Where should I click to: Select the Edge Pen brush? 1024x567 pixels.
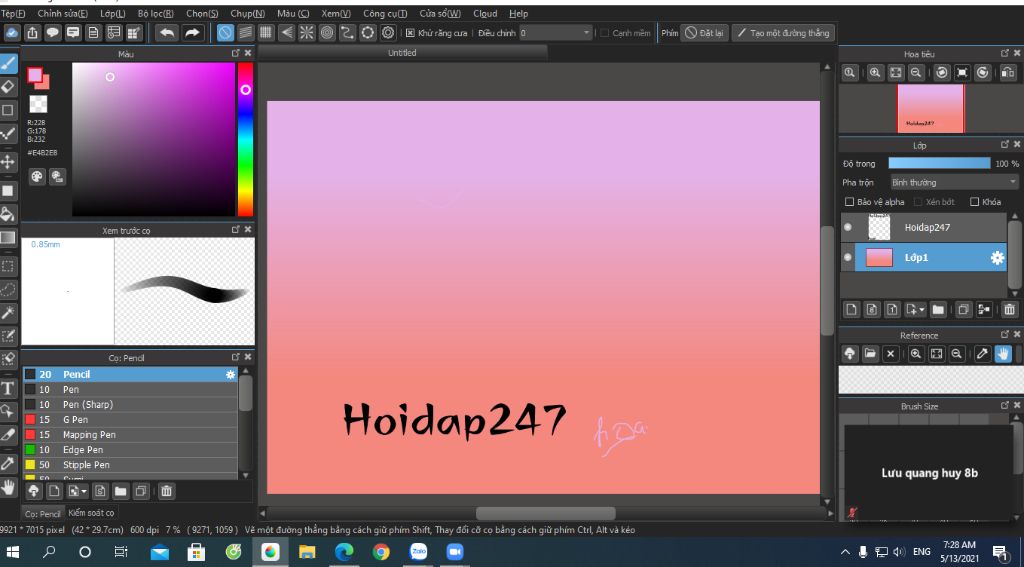tap(131, 450)
